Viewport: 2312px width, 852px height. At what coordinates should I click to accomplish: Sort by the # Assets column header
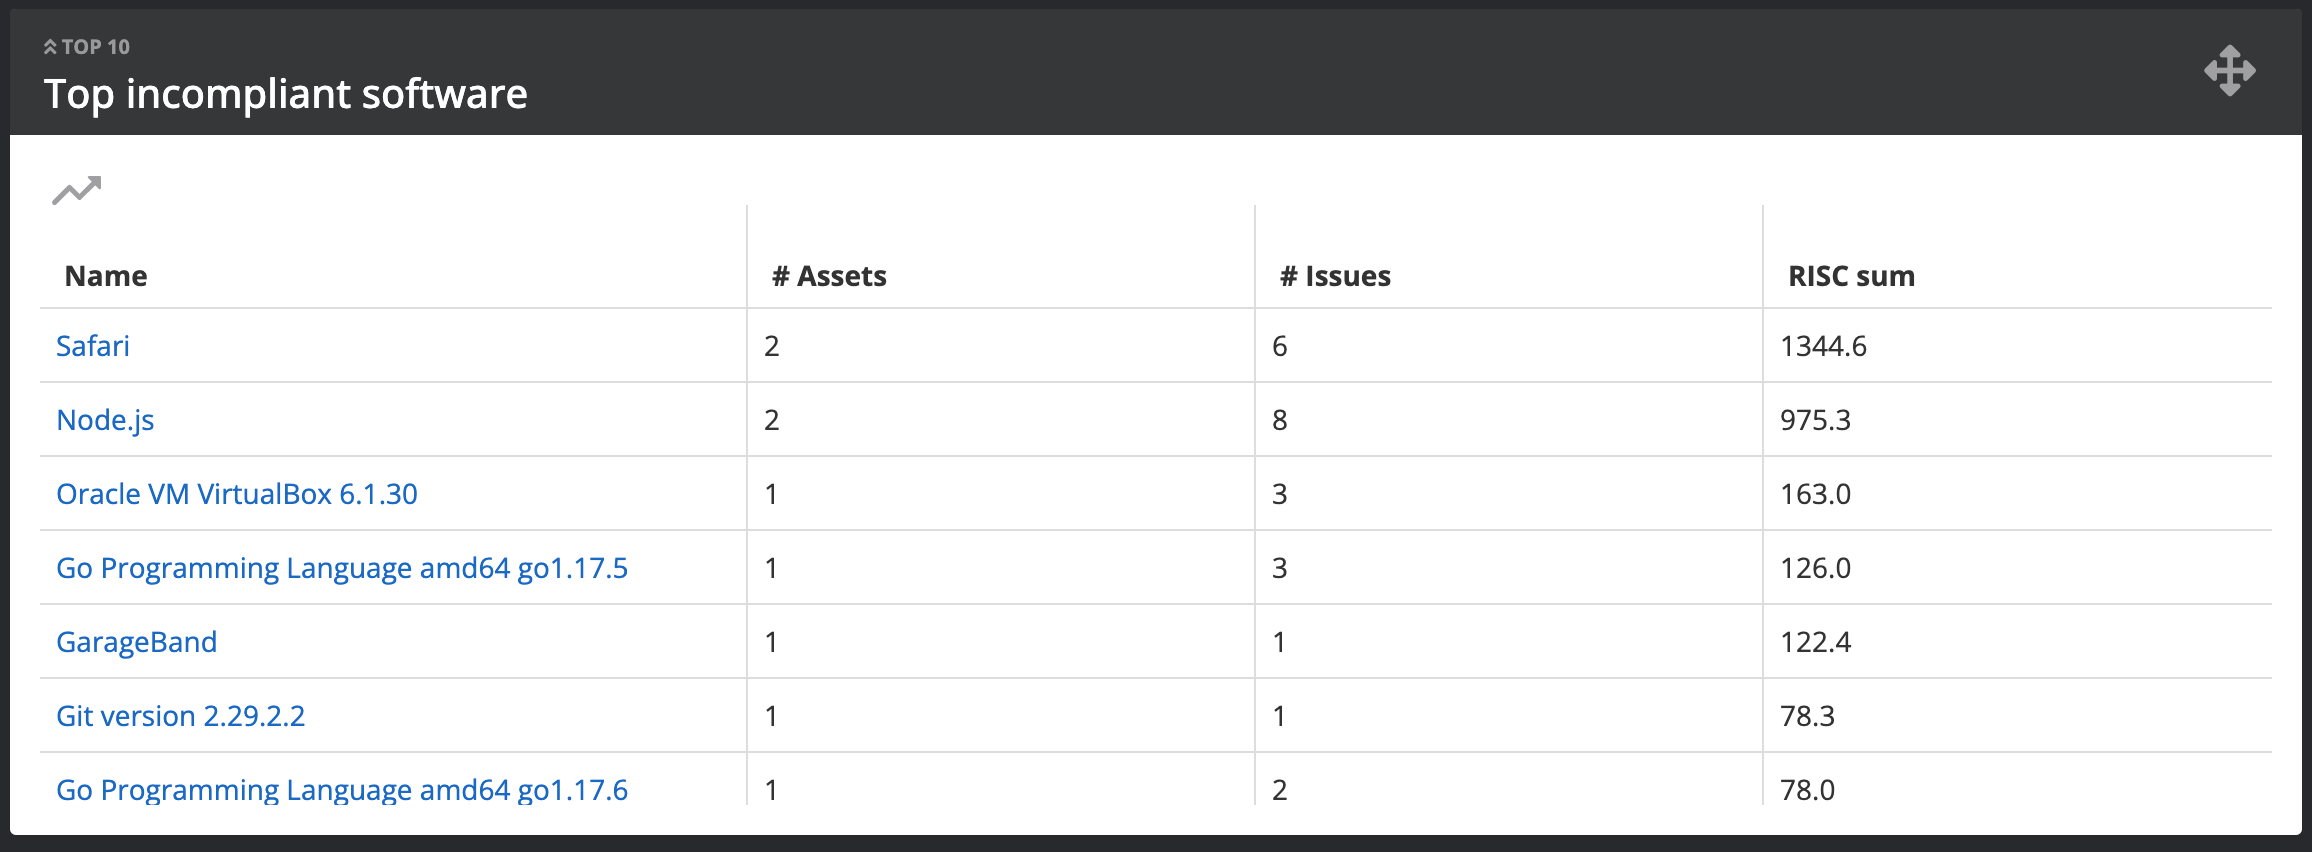829,276
